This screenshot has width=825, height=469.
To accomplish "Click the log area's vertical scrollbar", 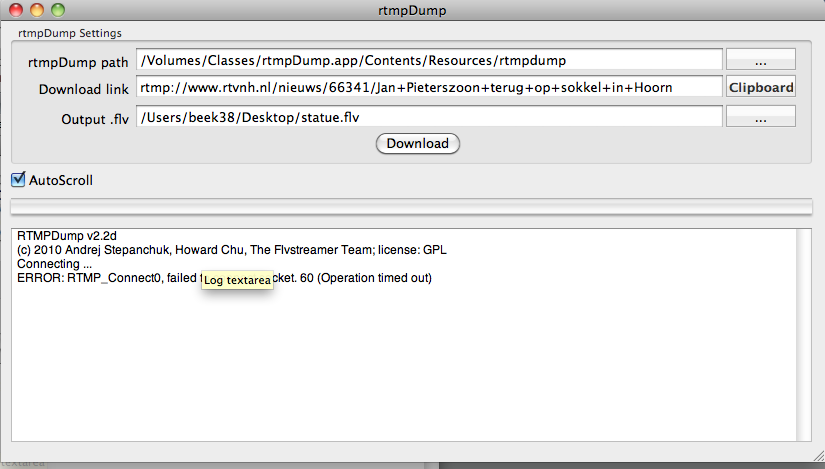I will point(803,335).
